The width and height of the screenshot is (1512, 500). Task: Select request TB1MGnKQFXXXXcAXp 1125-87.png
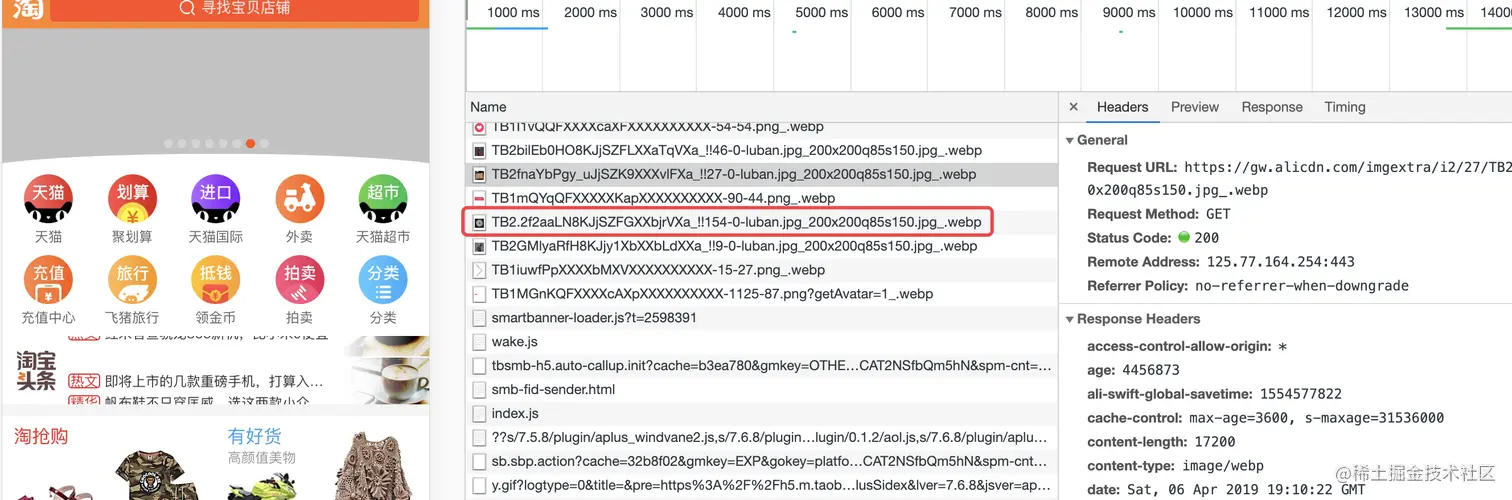(763, 294)
